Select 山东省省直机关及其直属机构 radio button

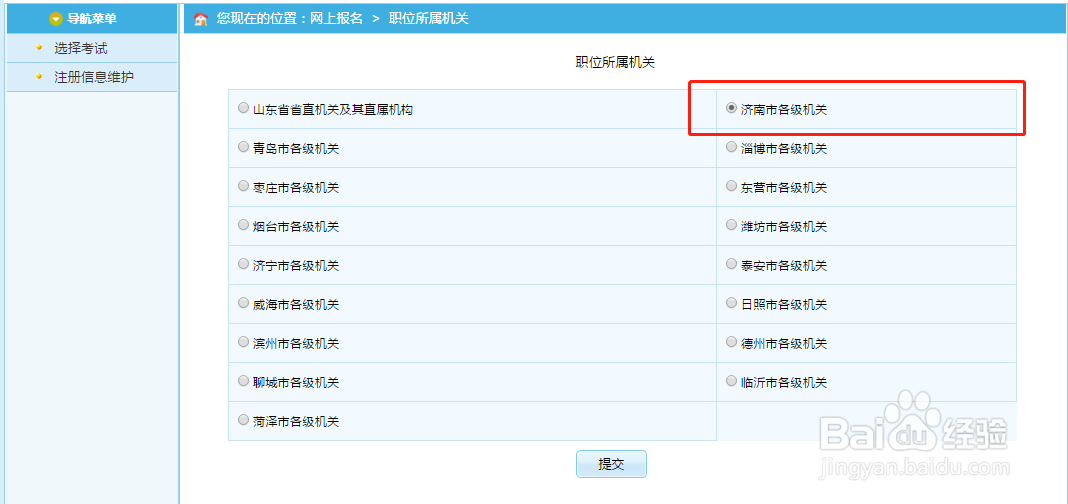tap(243, 108)
